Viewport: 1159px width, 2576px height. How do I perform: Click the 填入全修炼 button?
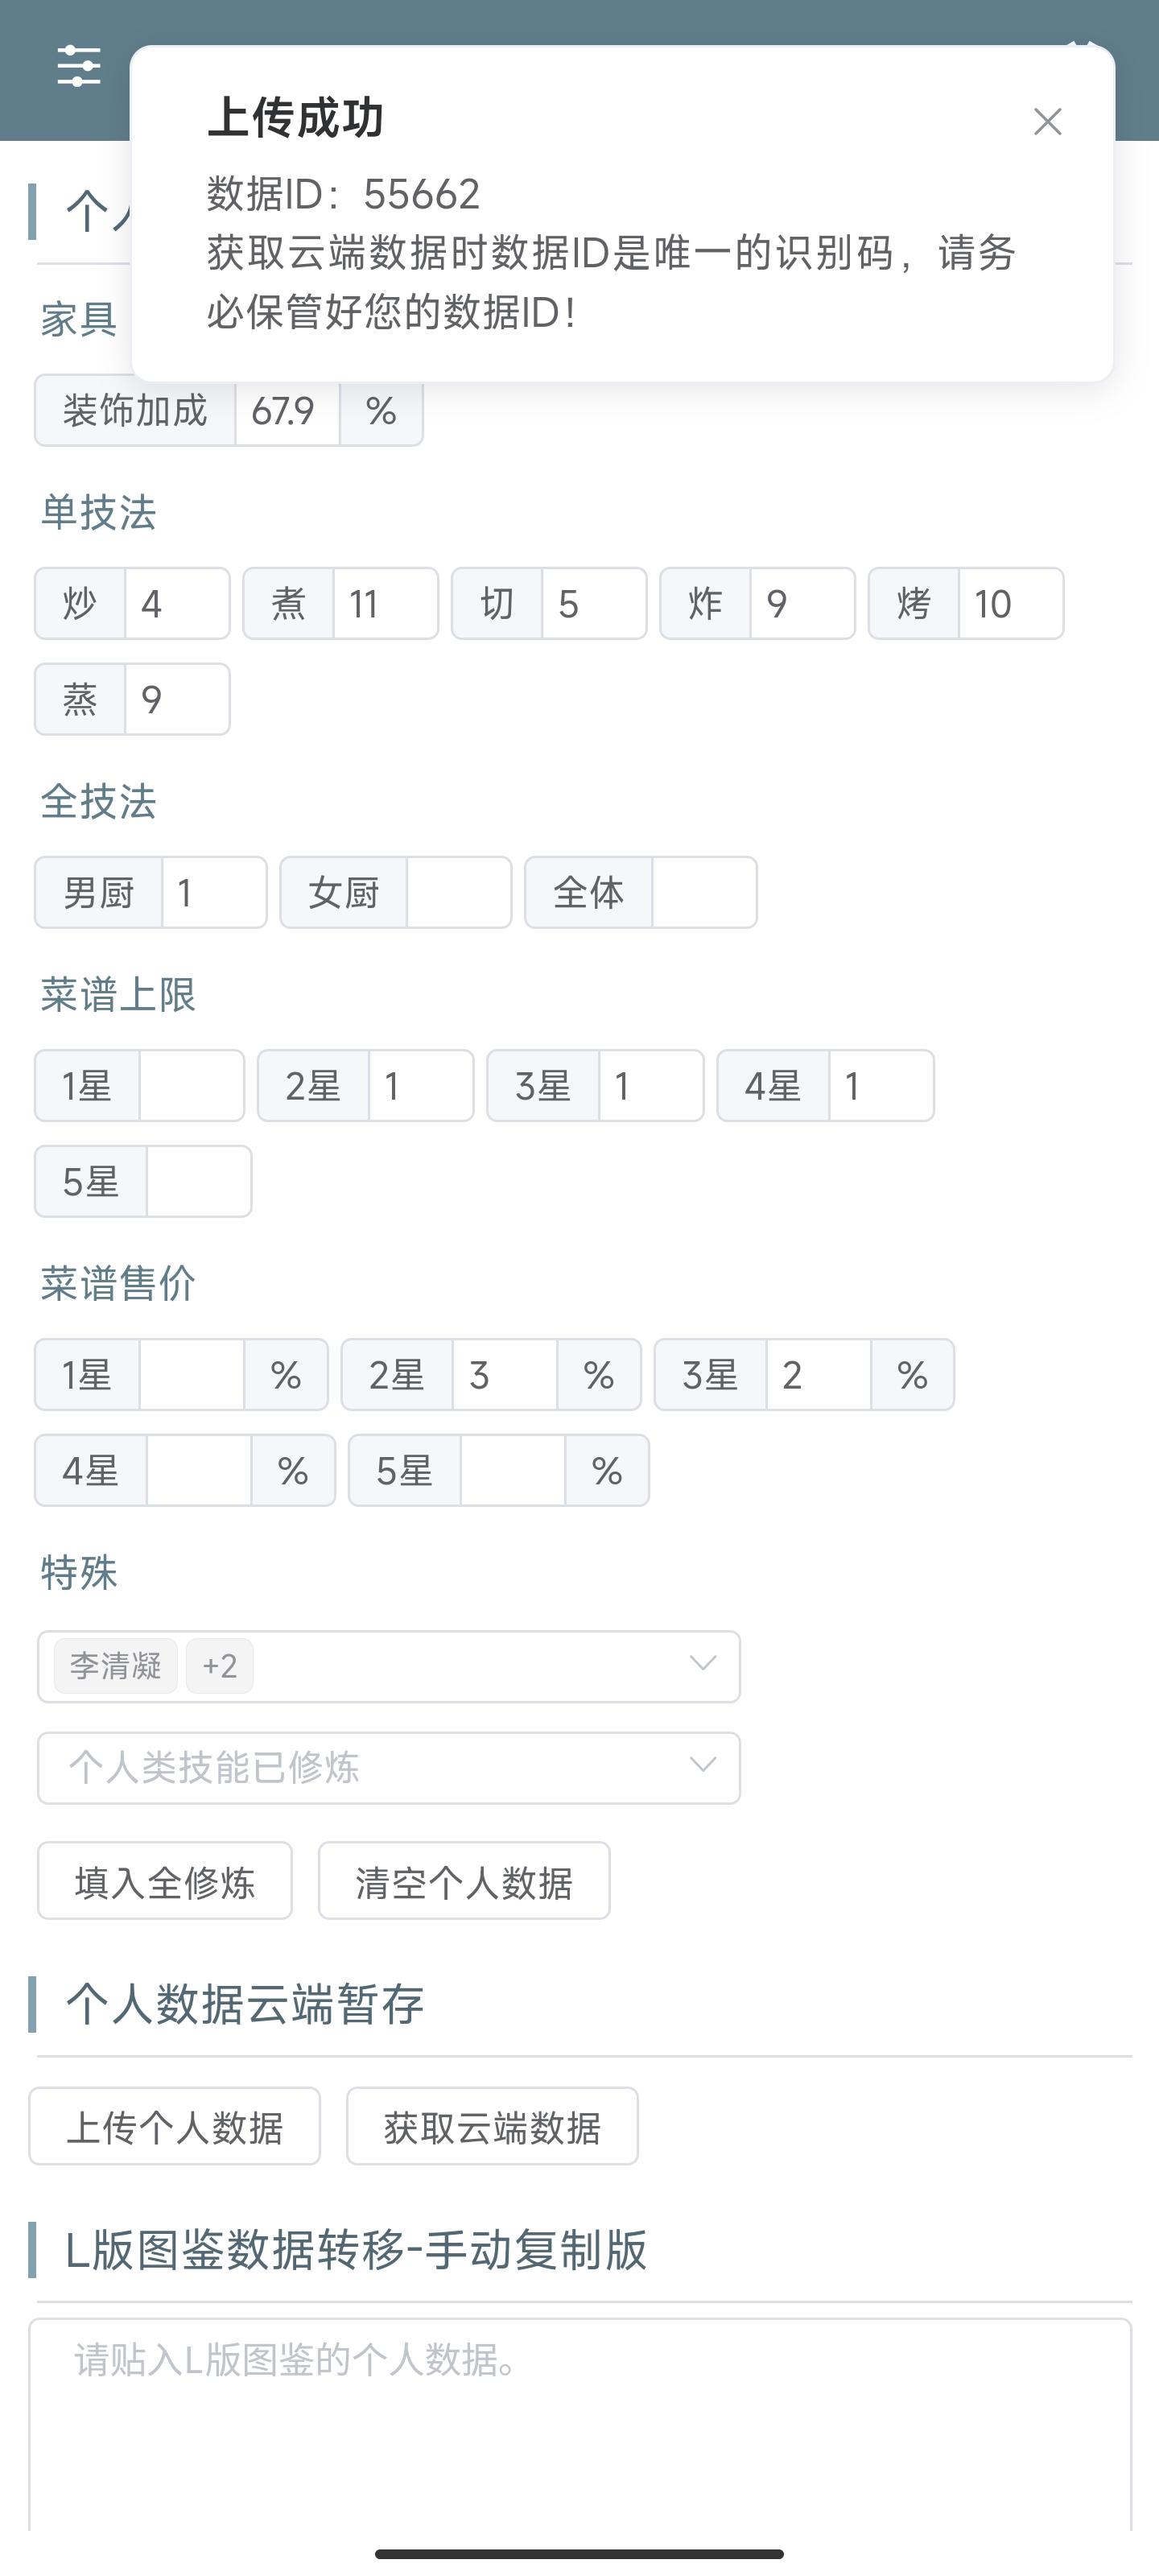click(165, 1881)
